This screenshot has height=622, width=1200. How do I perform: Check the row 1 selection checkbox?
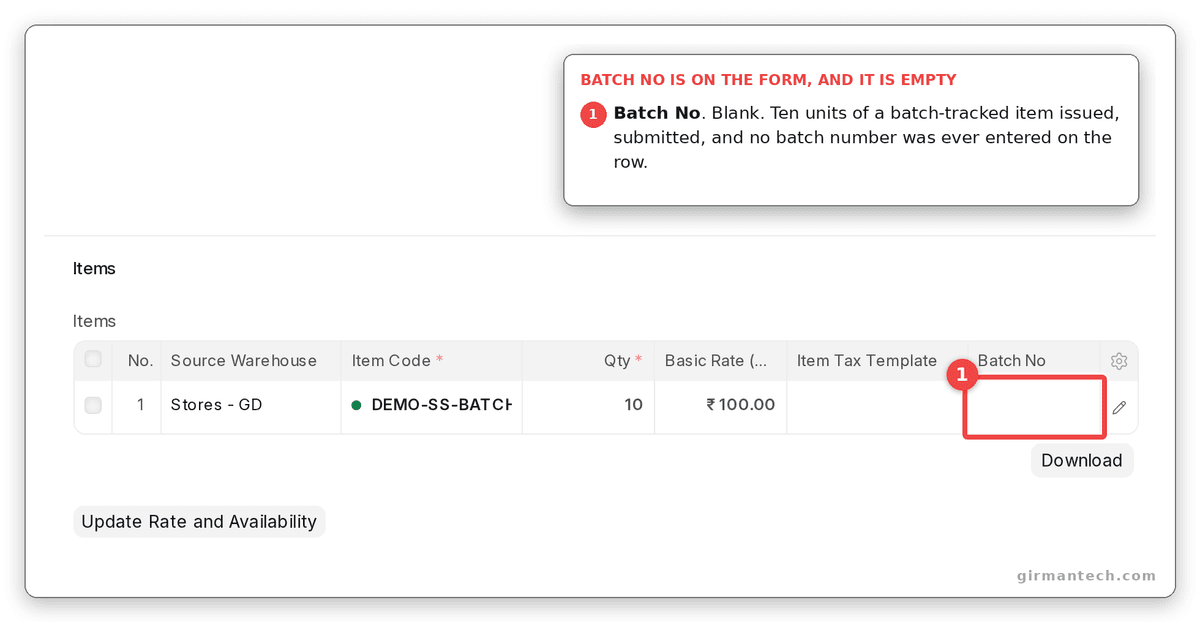(x=93, y=405)
